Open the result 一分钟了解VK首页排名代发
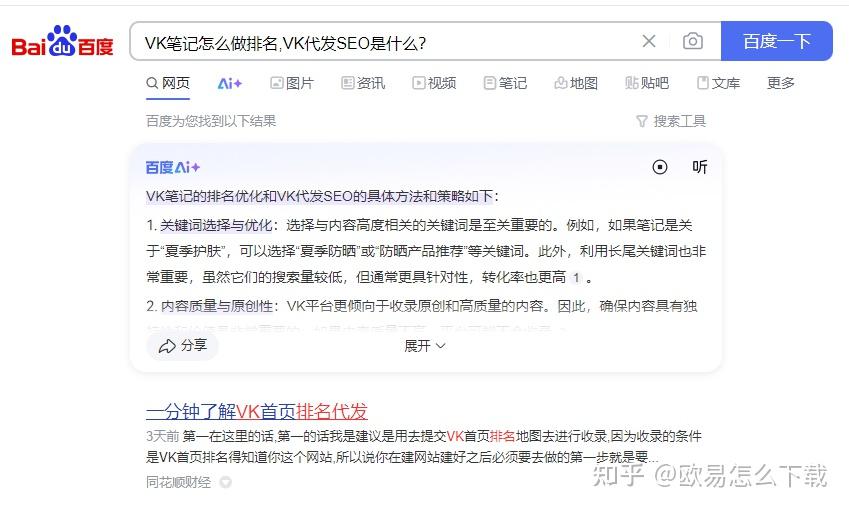This screenshot has height=510, width=849. 257,412
